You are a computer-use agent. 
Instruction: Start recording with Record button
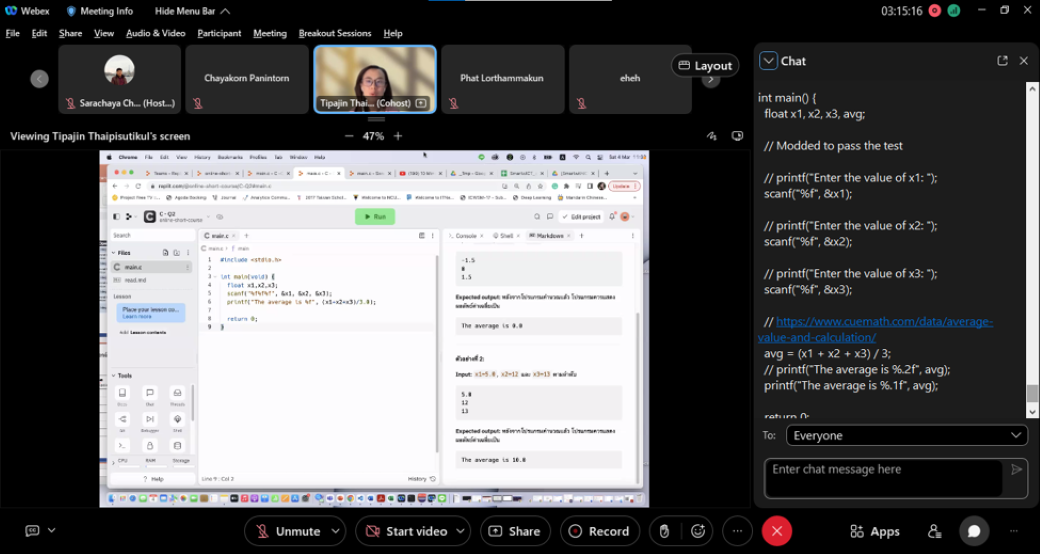(x=600, y=531)
